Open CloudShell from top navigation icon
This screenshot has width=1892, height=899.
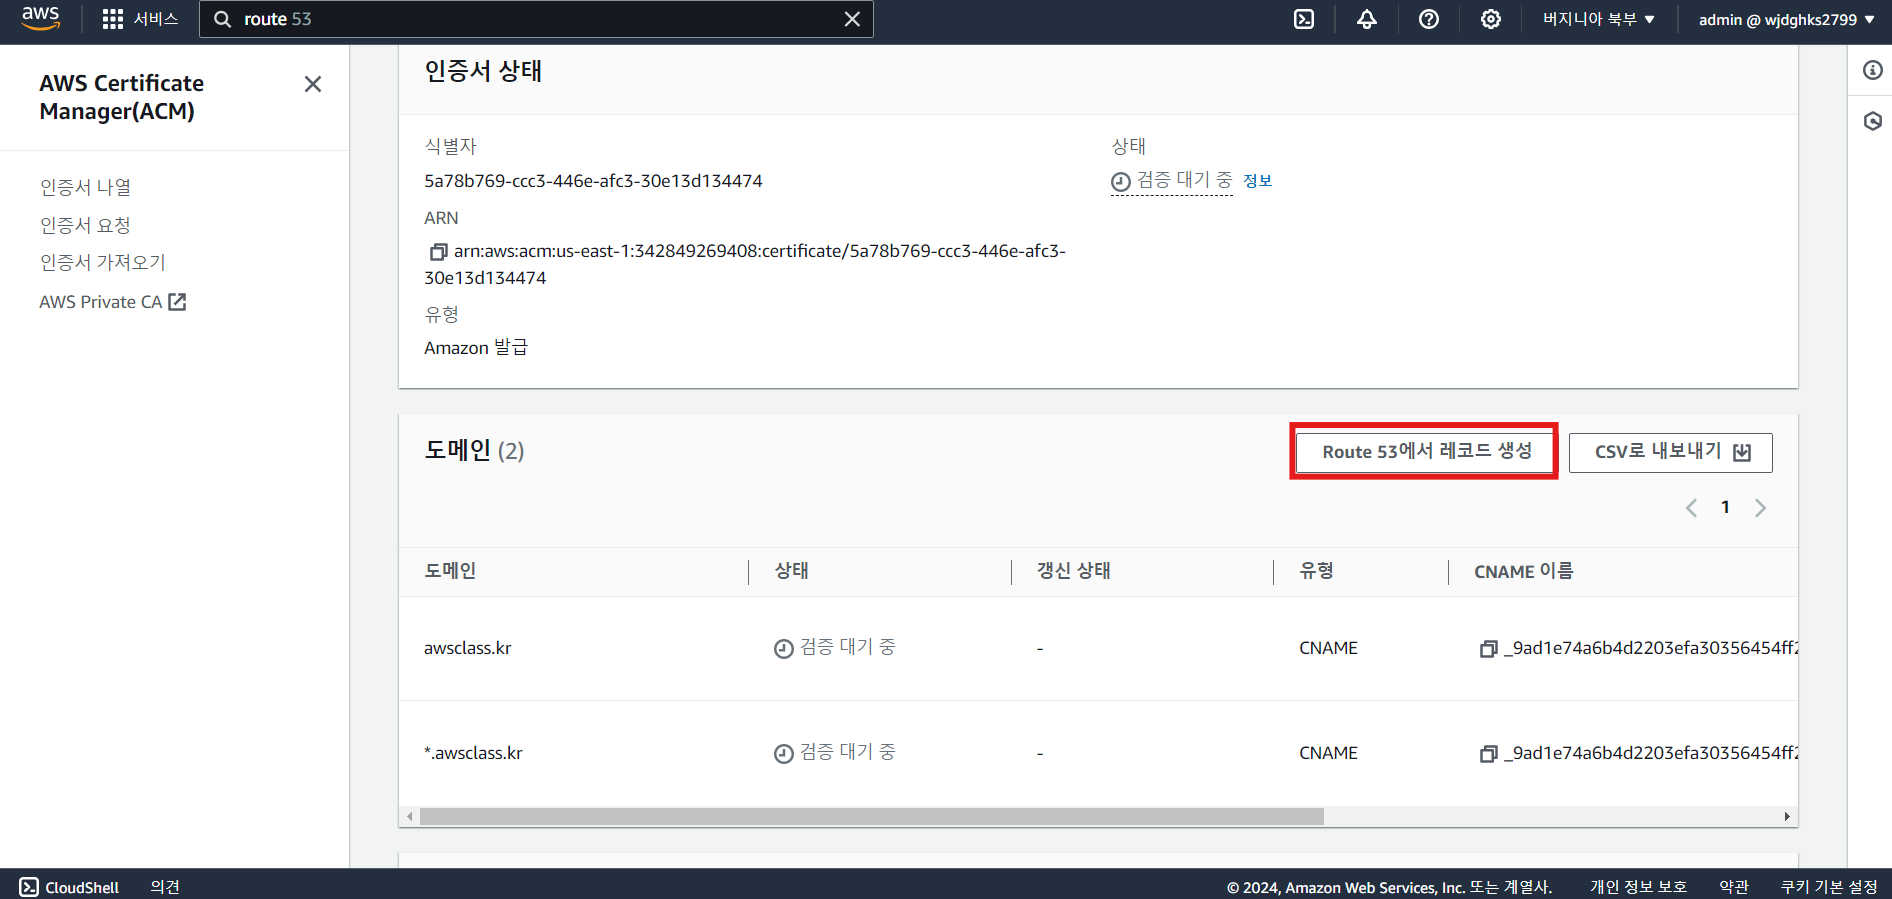pos(1304,19)
